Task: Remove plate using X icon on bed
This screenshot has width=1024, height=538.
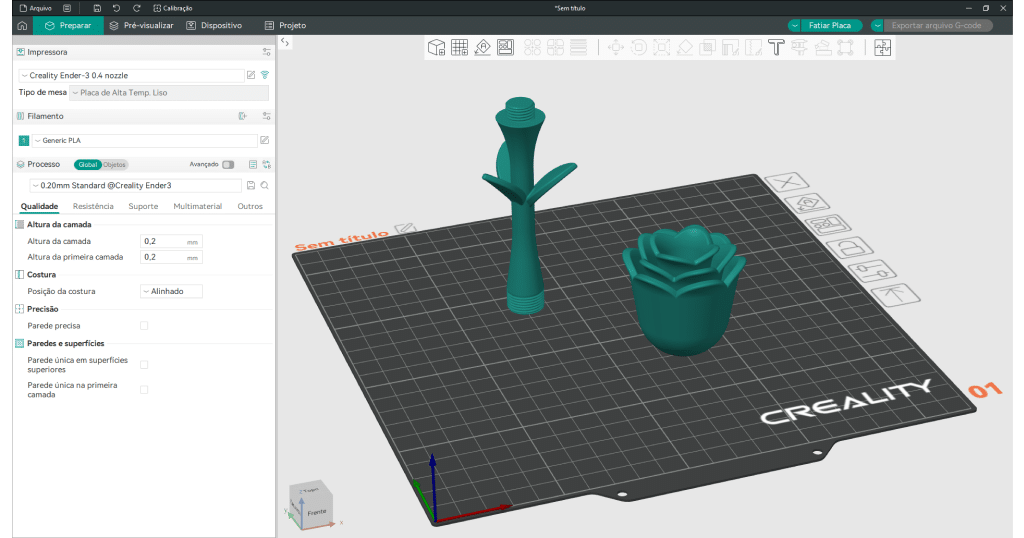Action: click(x=786, y=182)
